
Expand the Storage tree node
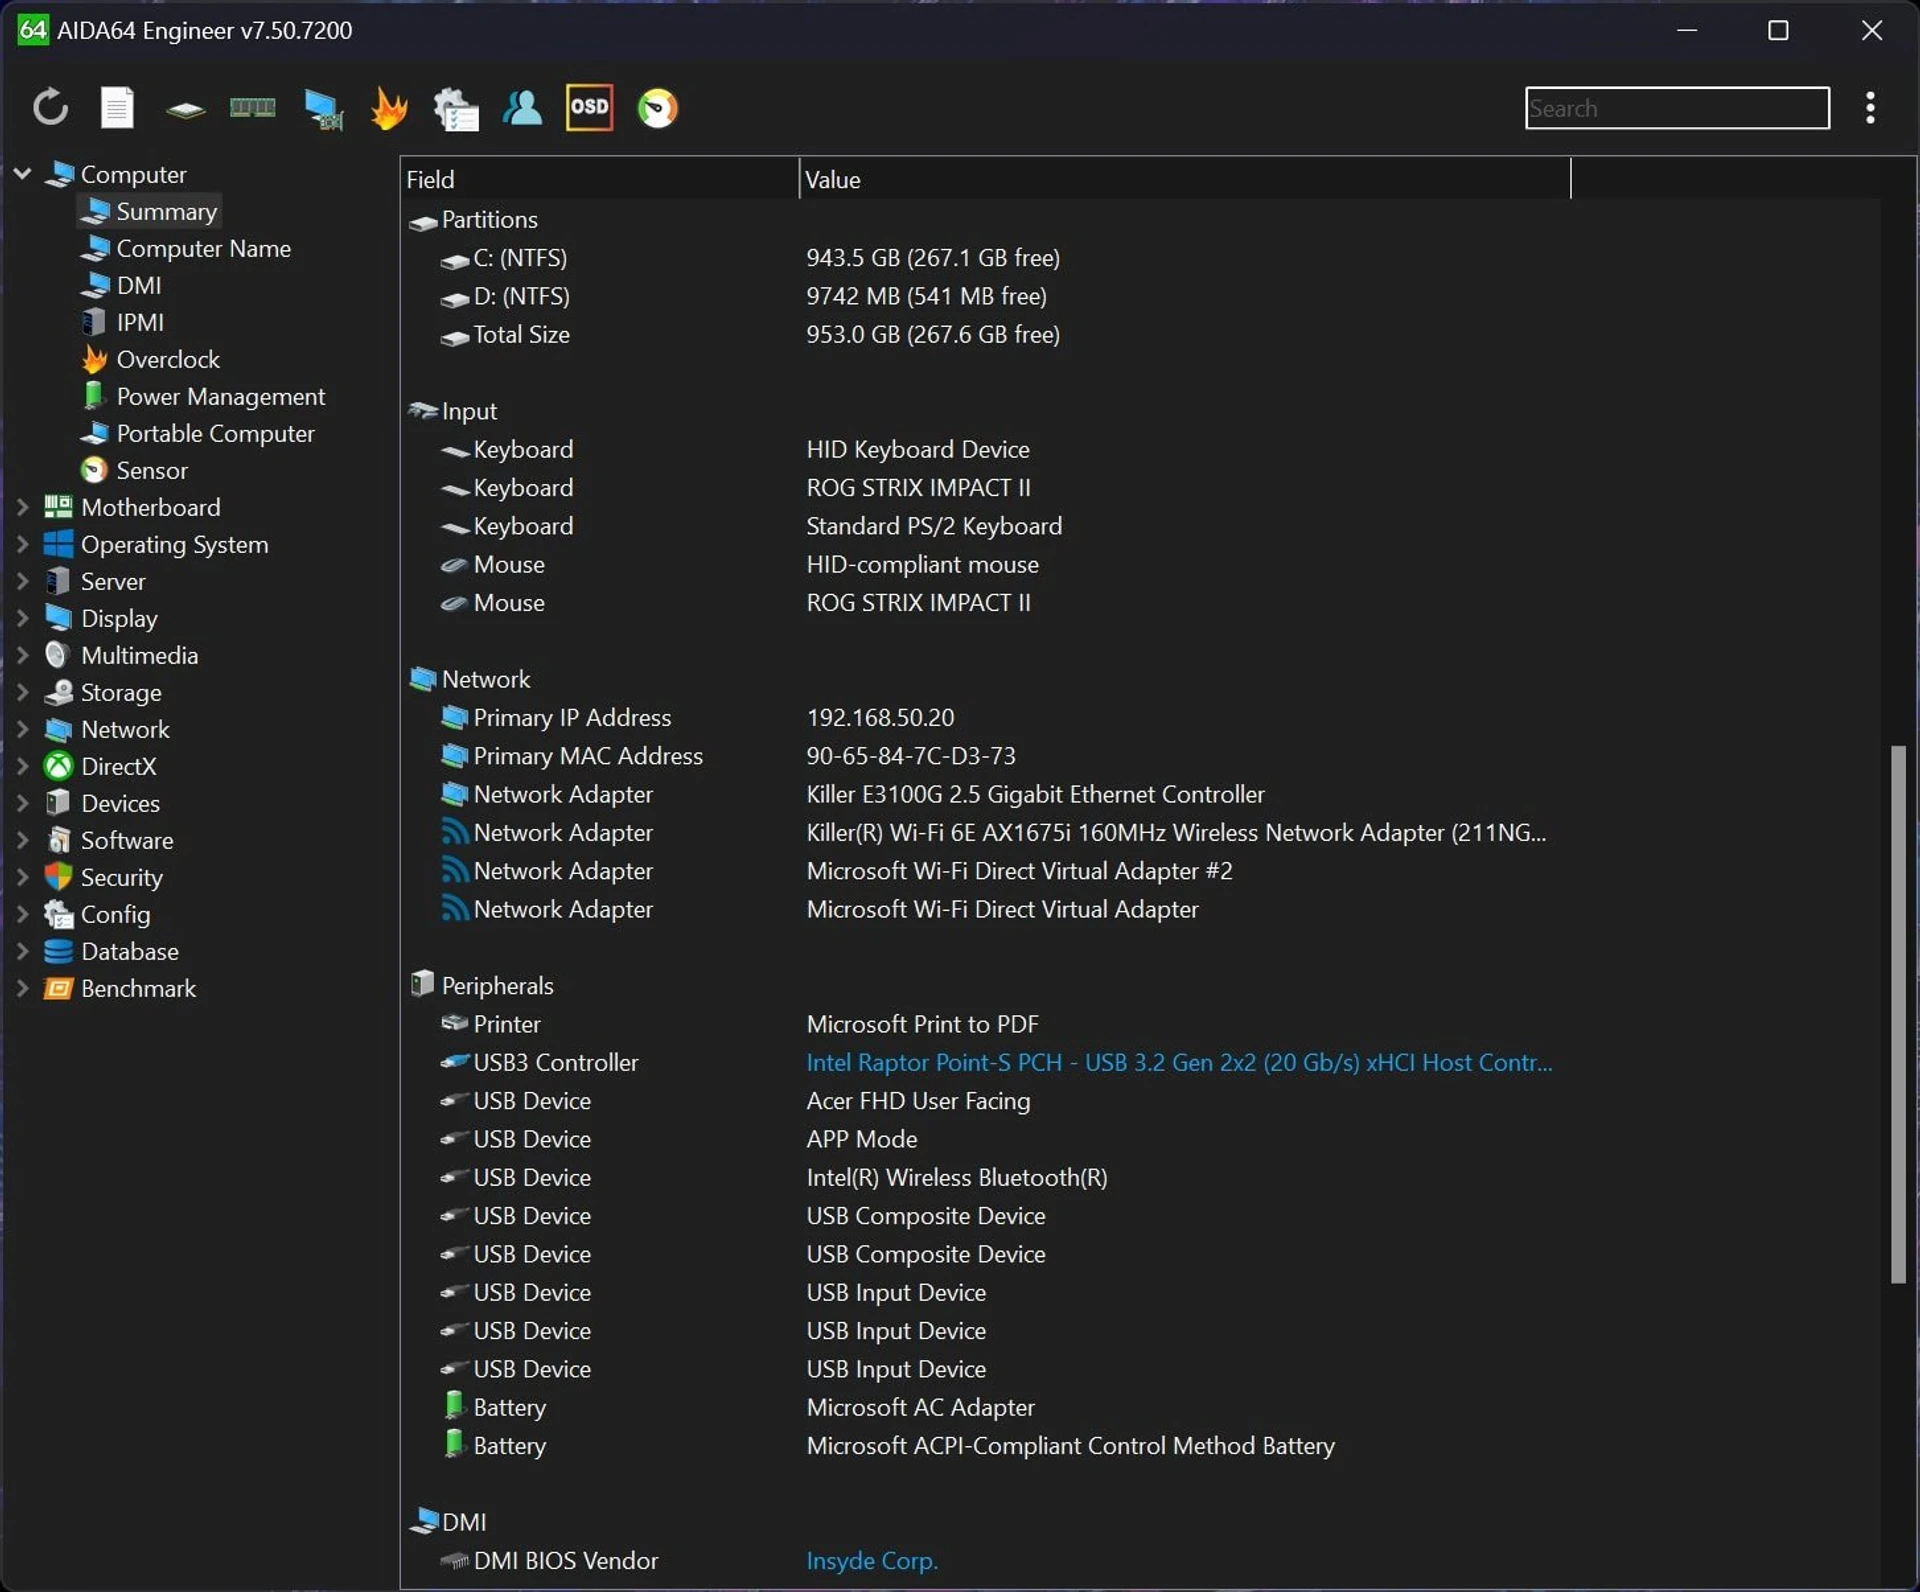(x=22, y=692)
